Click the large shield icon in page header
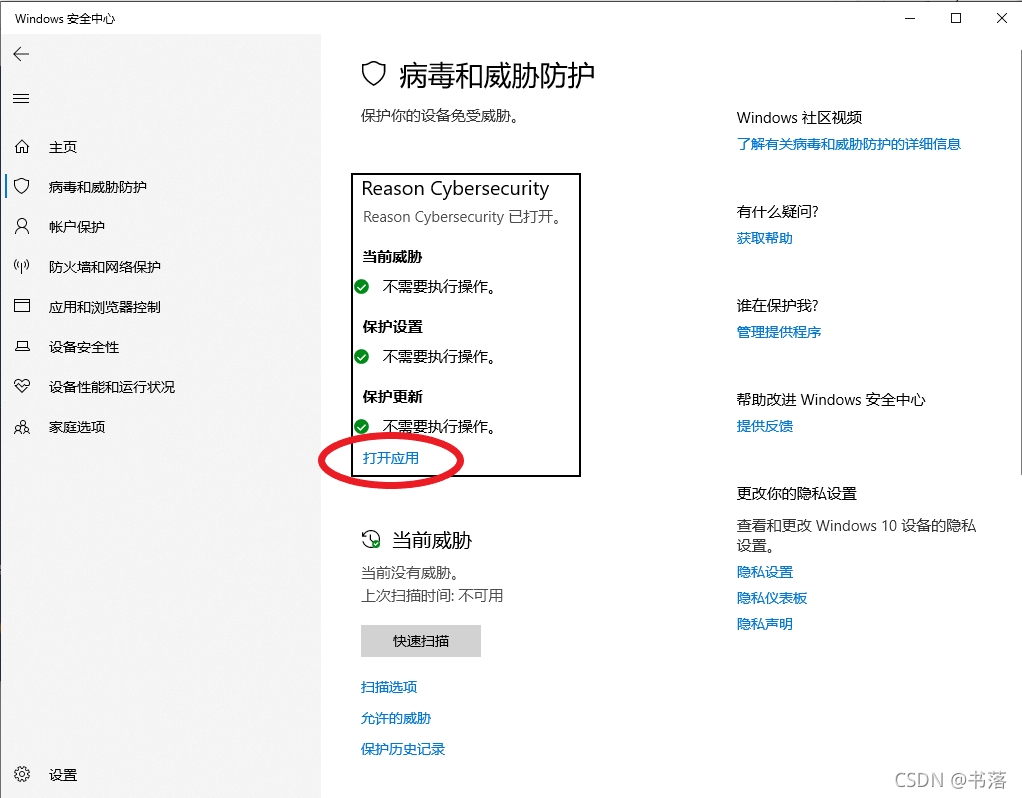The width and height of the screenshot is (1022, 798). click(x=373, y=74)
